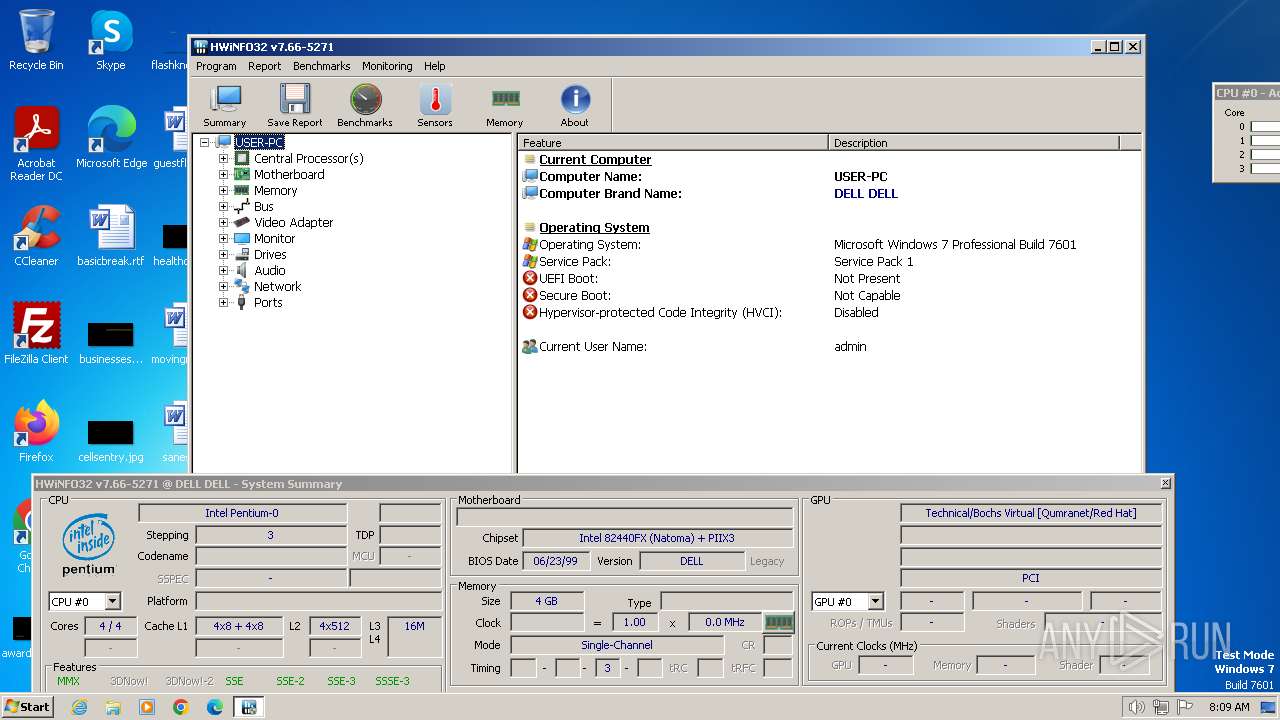
Task: Open the Skype desktop shortcut
Action: pos(110,40)
